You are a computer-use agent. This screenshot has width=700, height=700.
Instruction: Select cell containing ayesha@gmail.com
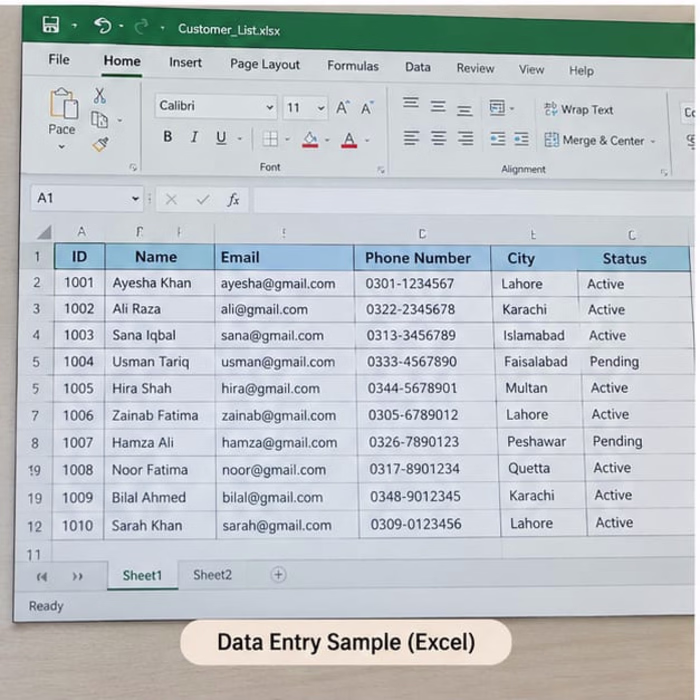[x=284, y=283]
